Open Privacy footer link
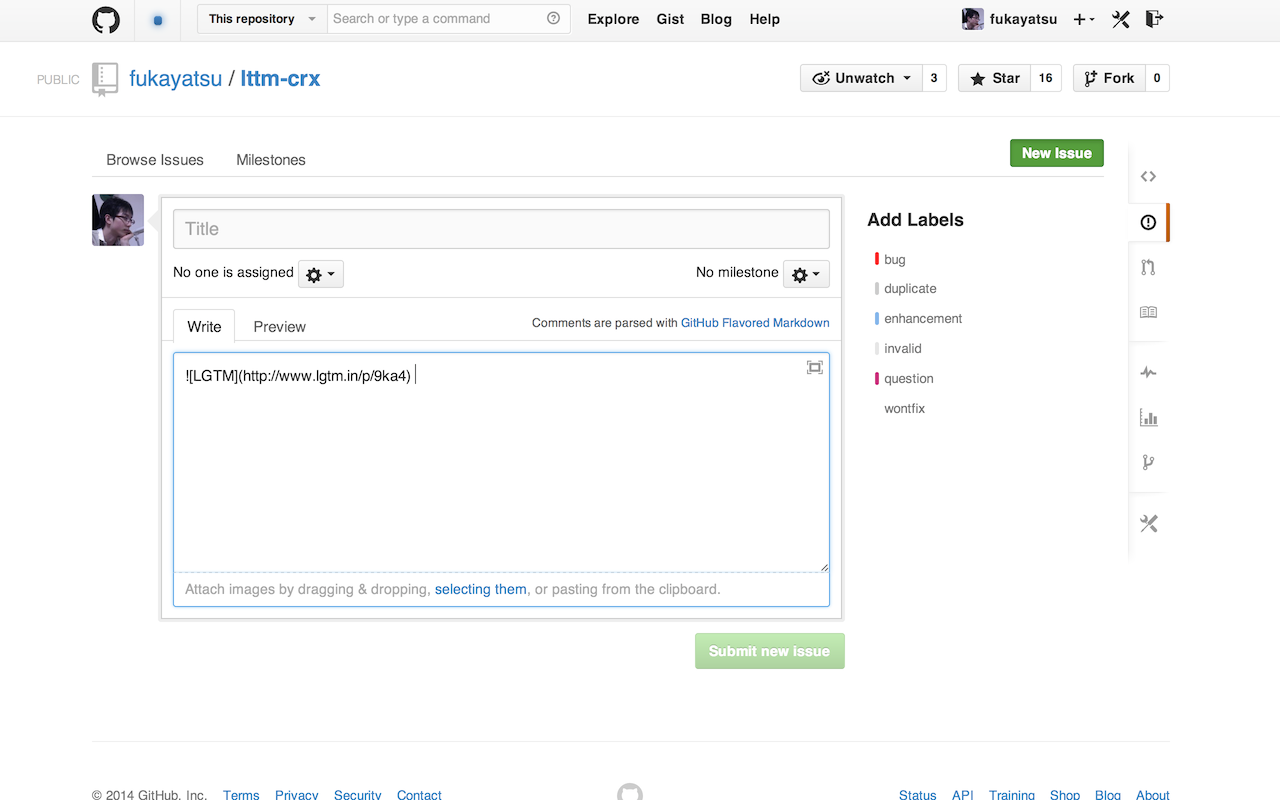The height and width of the screenshot is (800, 1280). click(296, 795)
